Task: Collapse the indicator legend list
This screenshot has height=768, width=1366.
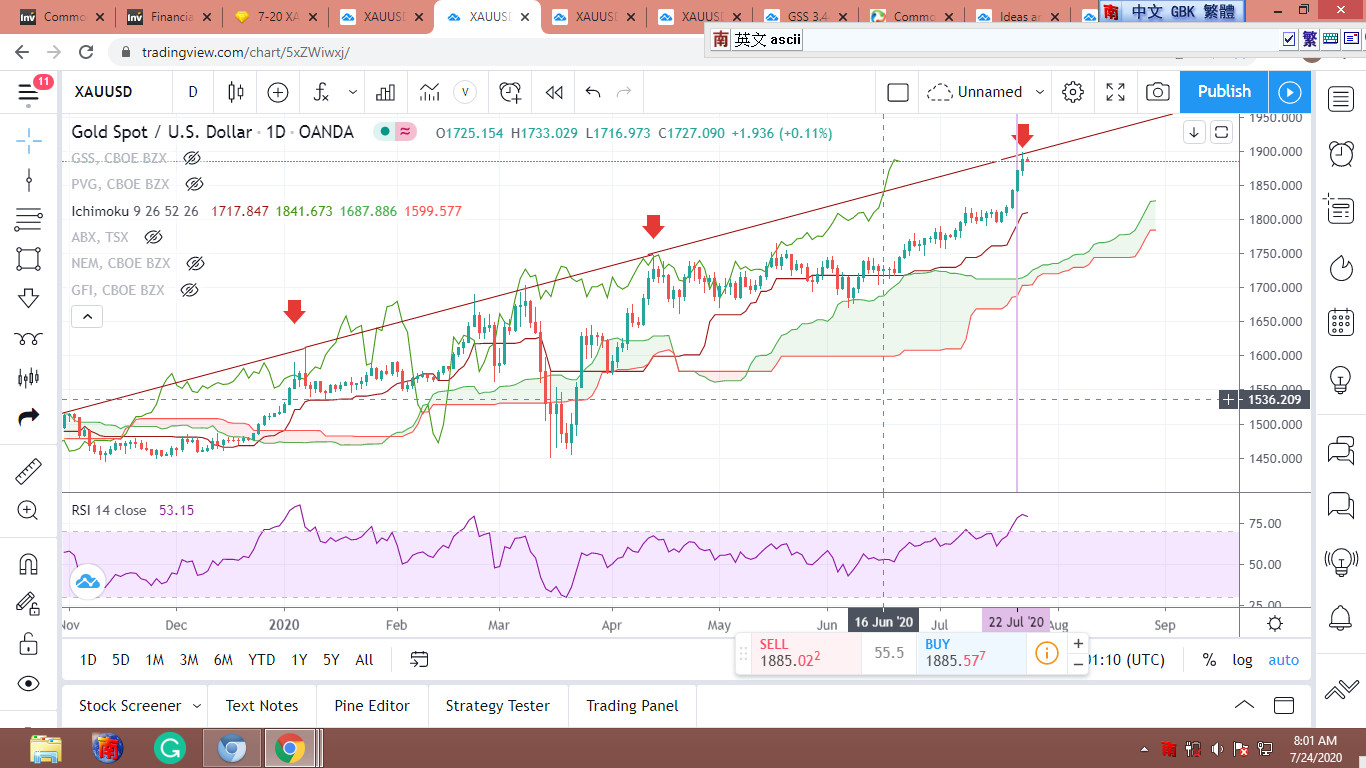Action: pos(87,317)
